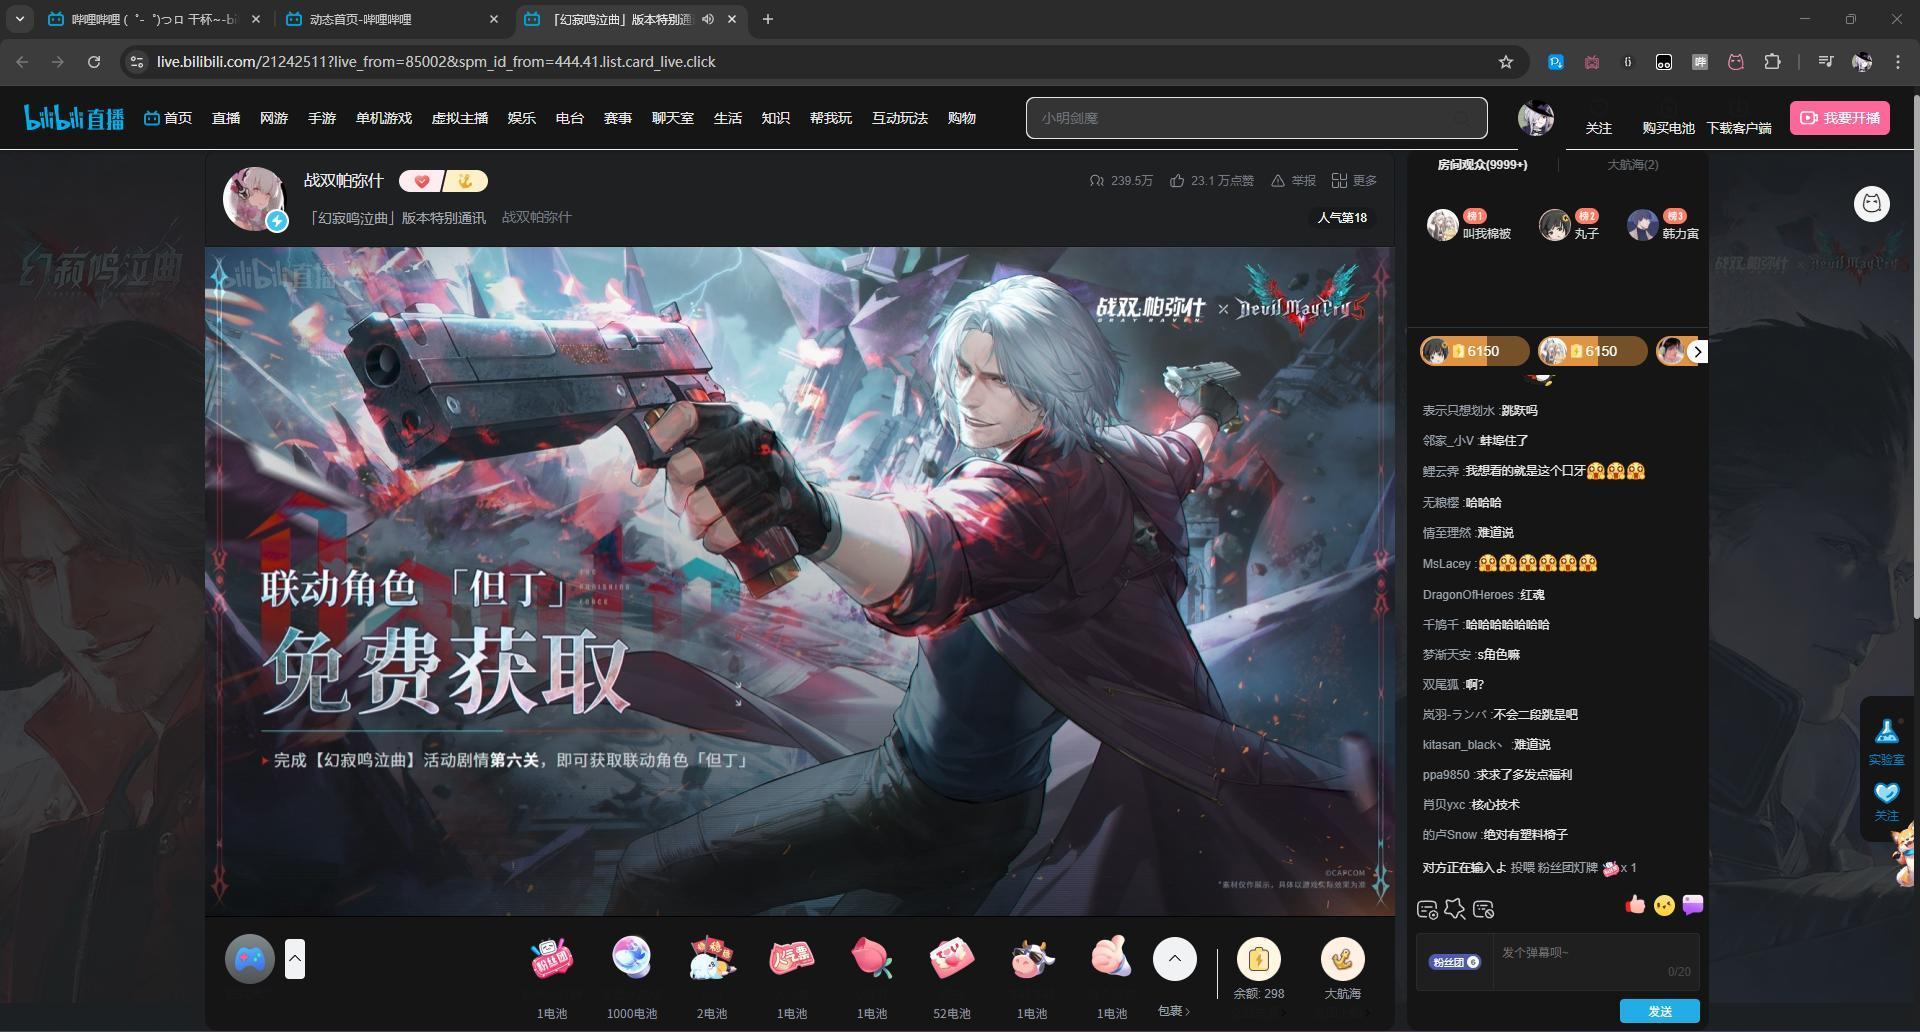
Task: Send the 2电池 gift
Action: pos(712,958)
